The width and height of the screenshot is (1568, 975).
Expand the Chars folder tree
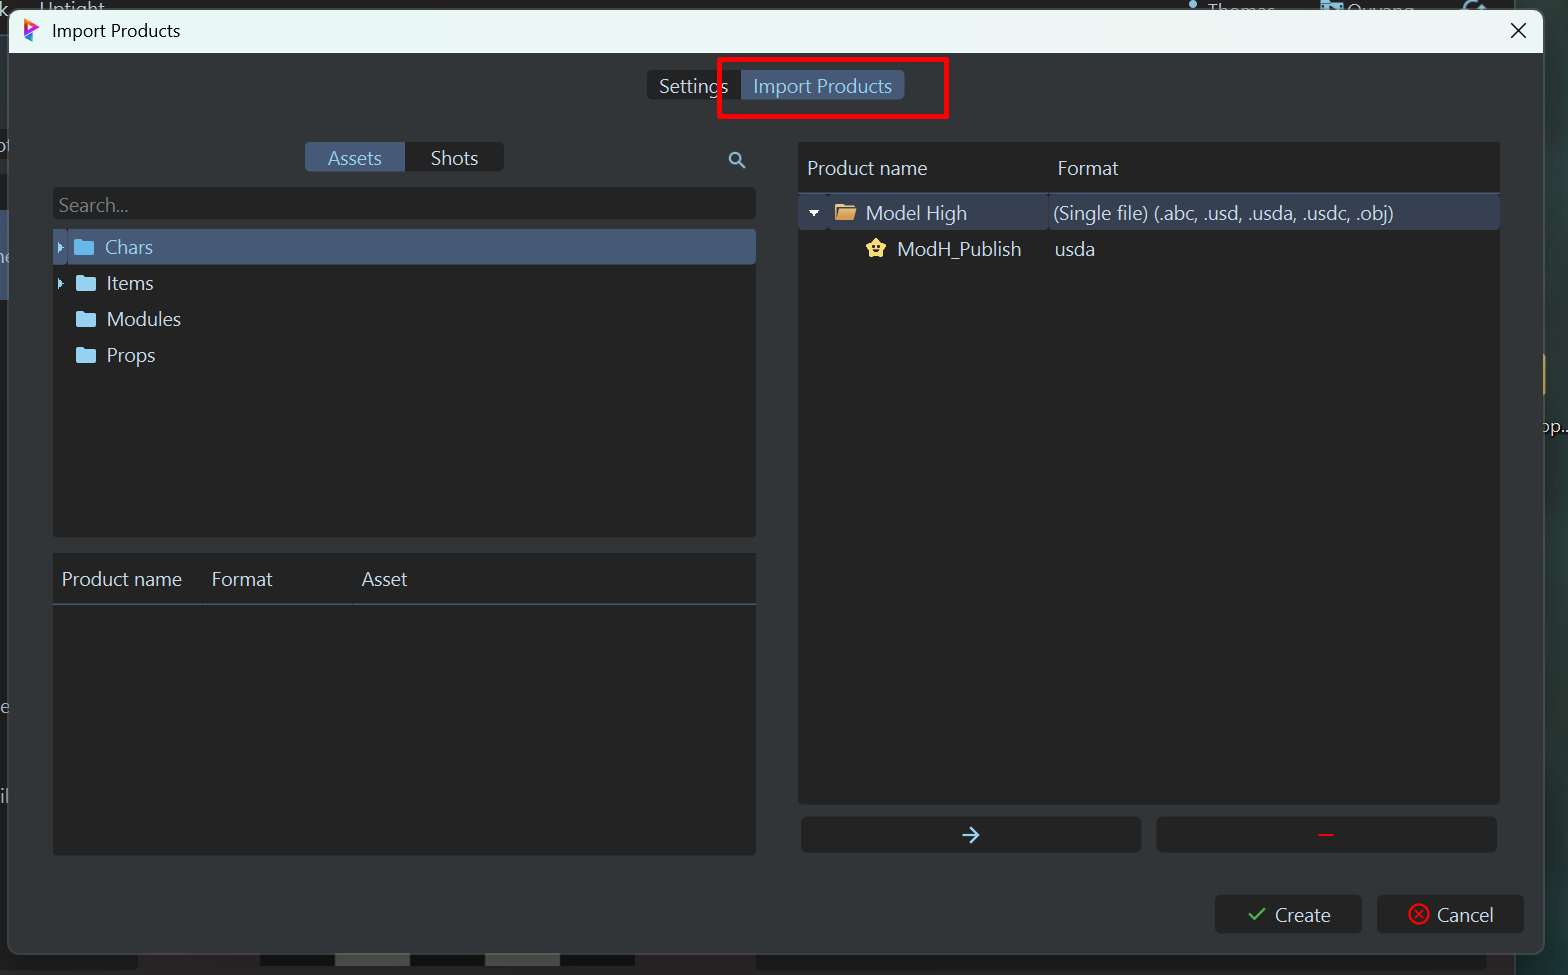coord(61,247)
